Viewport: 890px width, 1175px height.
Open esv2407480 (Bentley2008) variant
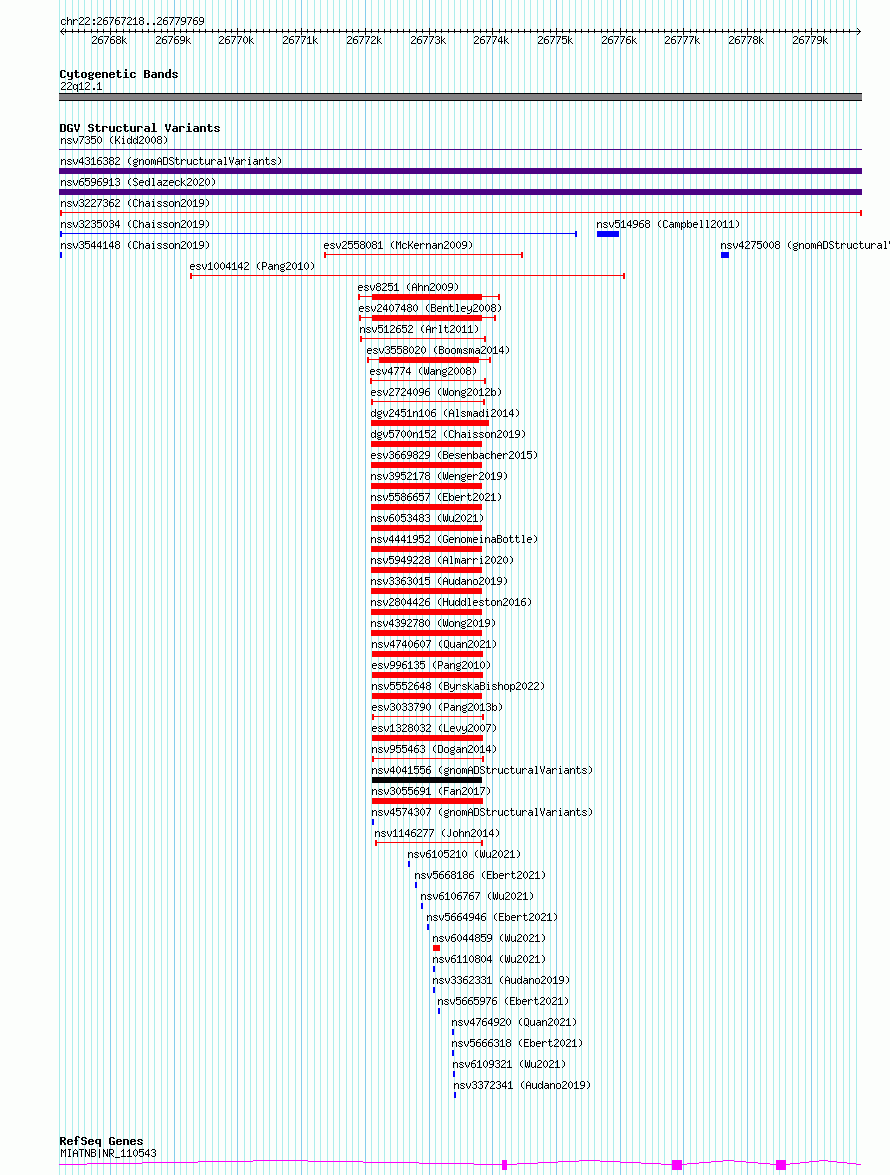pyautogui.click(x=430, y=308)
